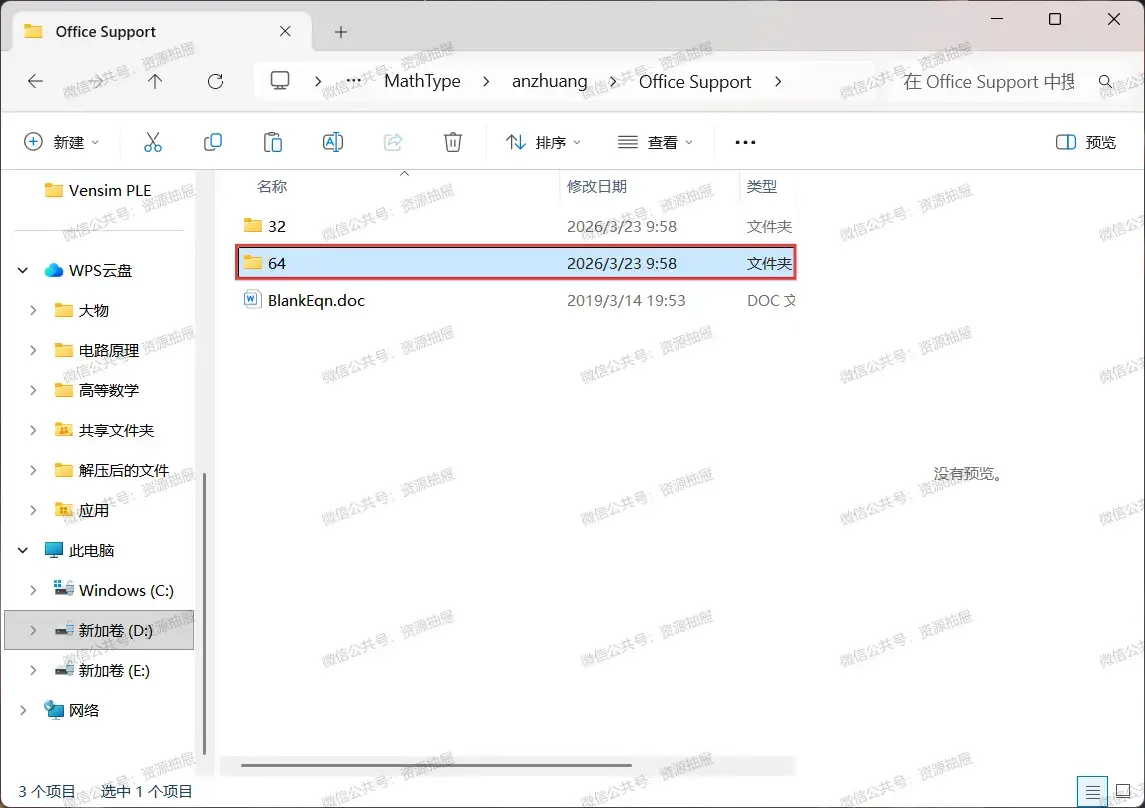Expand the 新加卷 (E:) drive node
Image resolution: width=1145 pixels, height=808 pixels.
pyautogui.click(x=33, y=670)
